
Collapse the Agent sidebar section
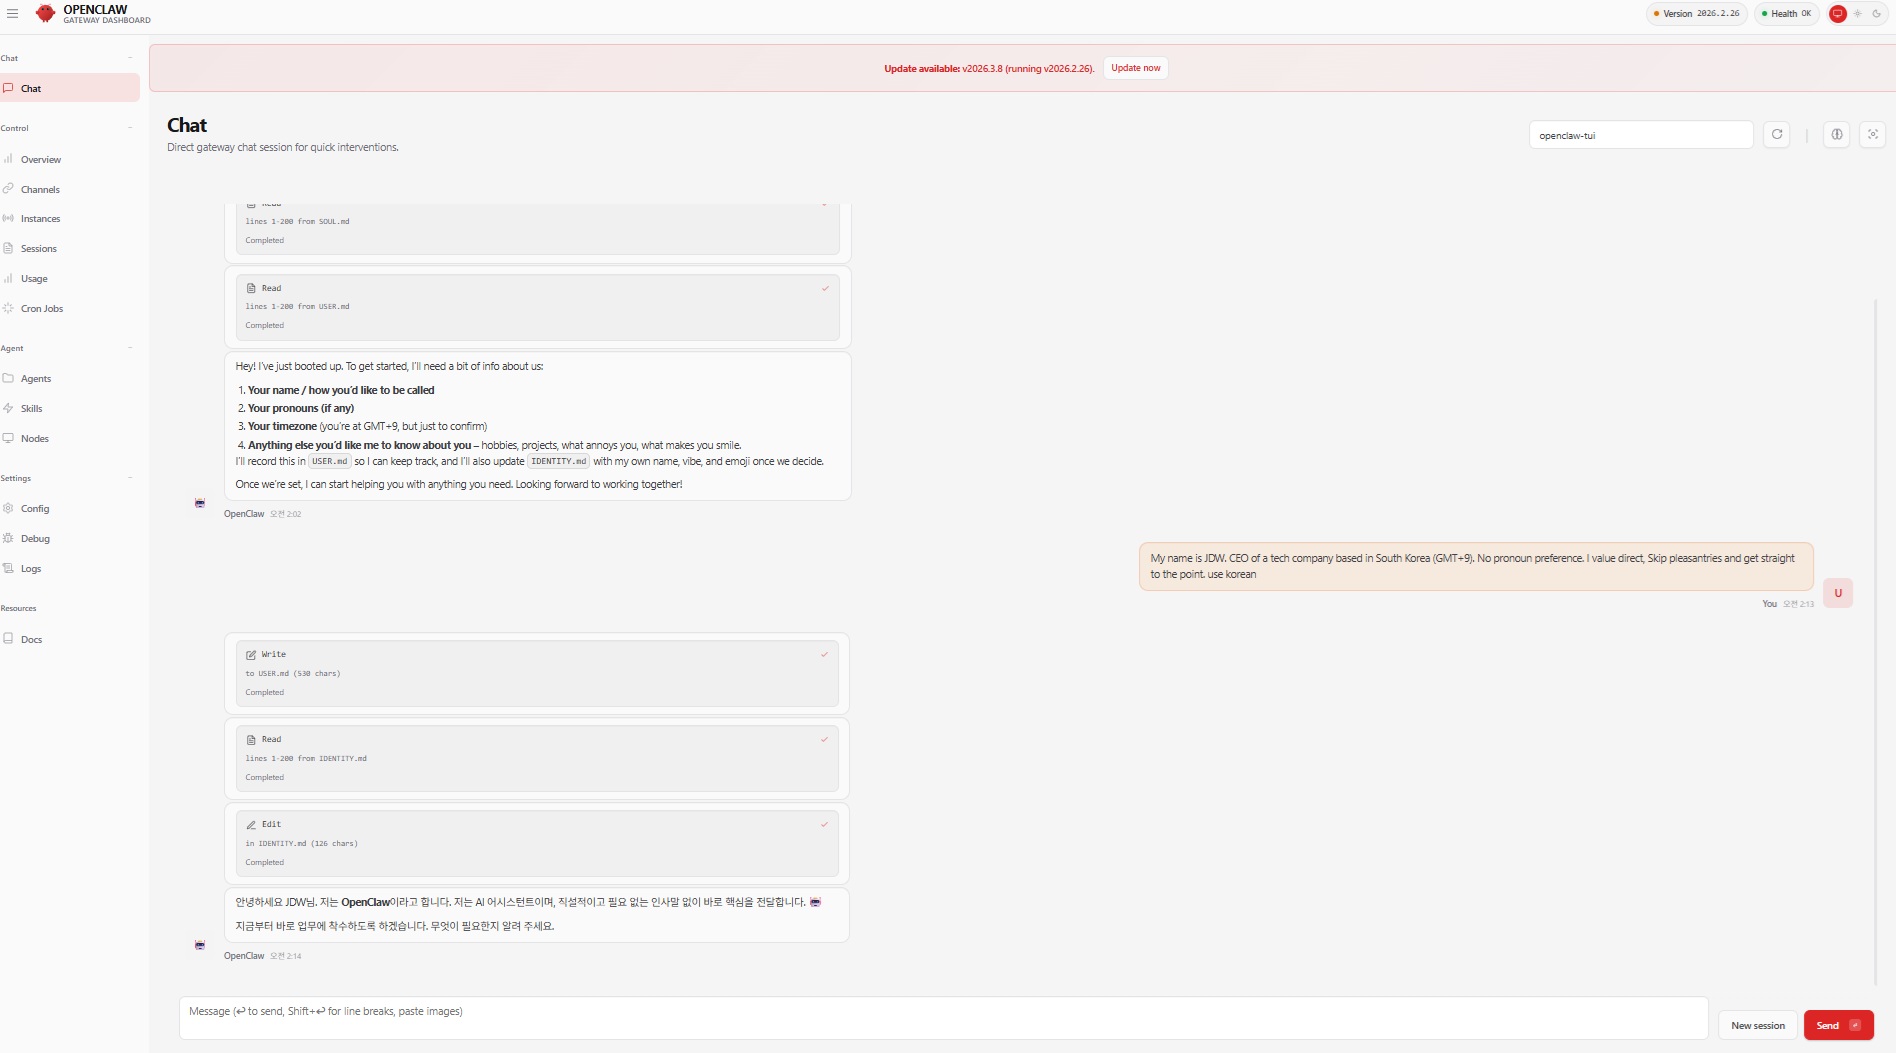(130, 348)
